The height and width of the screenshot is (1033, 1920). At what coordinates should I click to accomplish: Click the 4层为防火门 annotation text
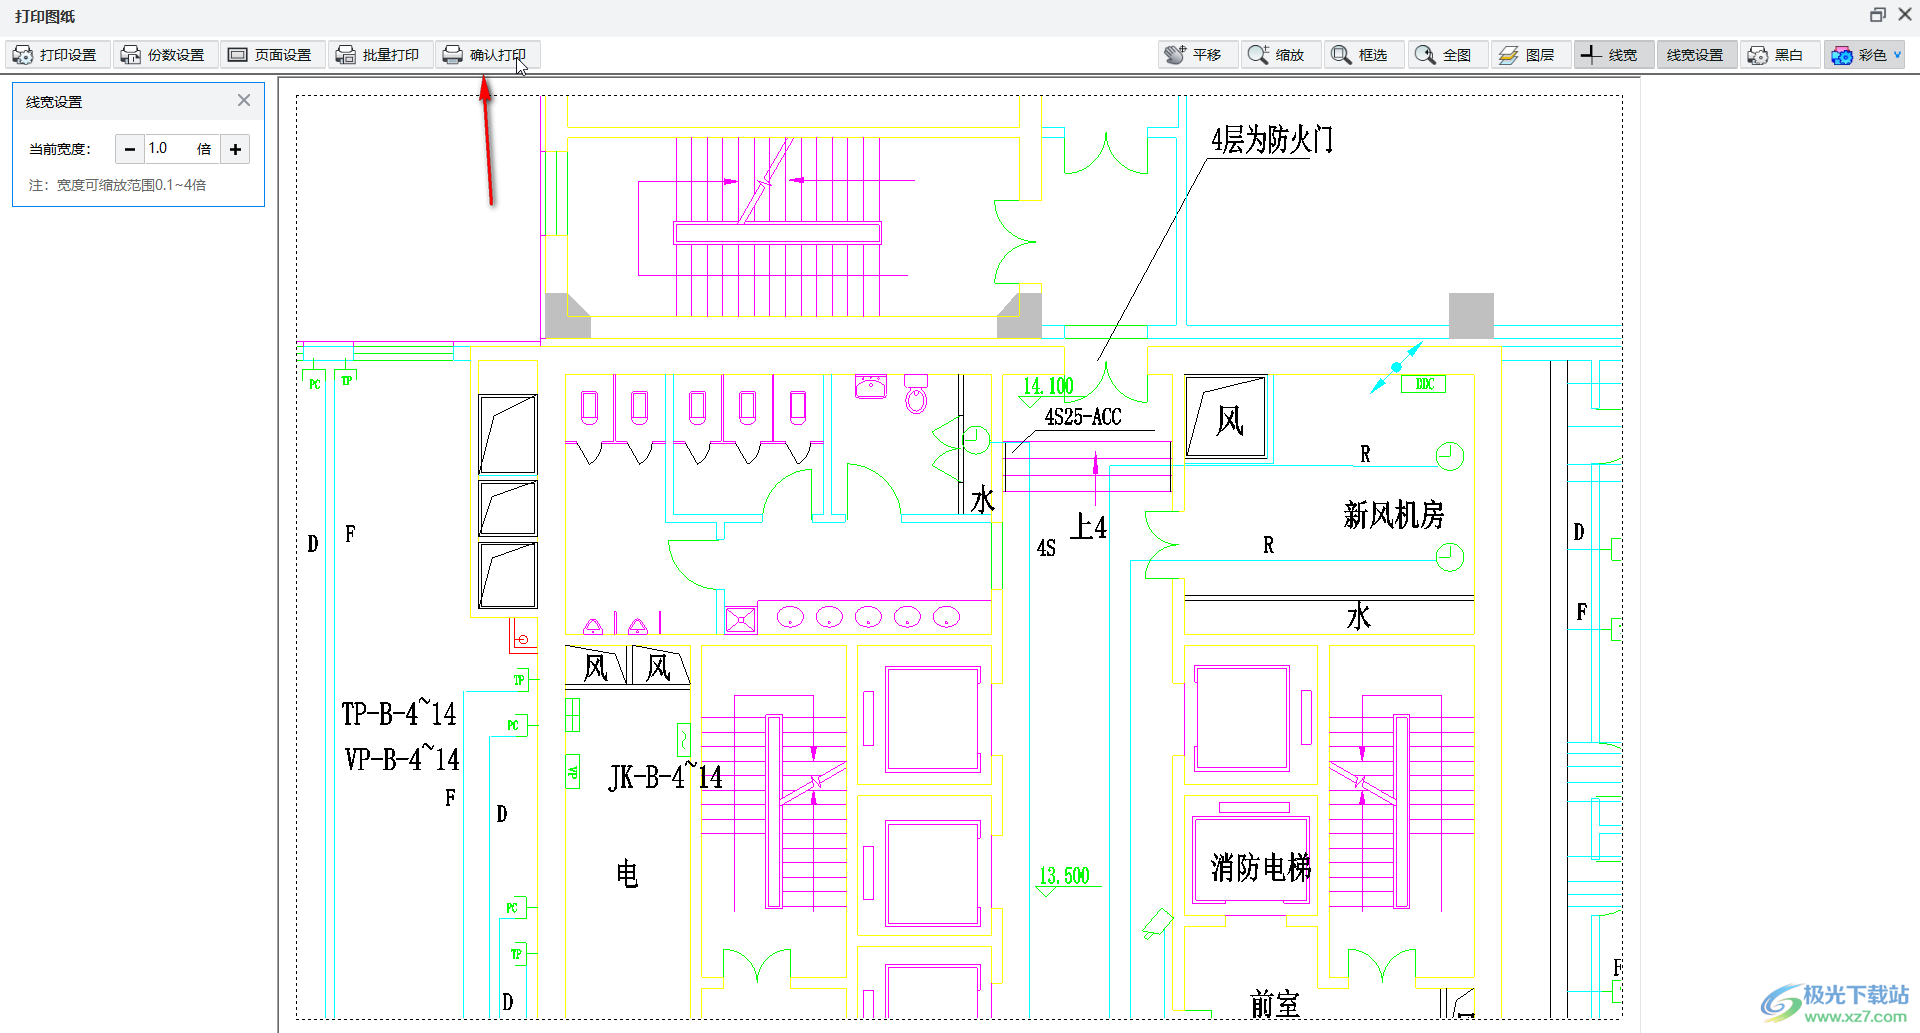[1271, 140]
